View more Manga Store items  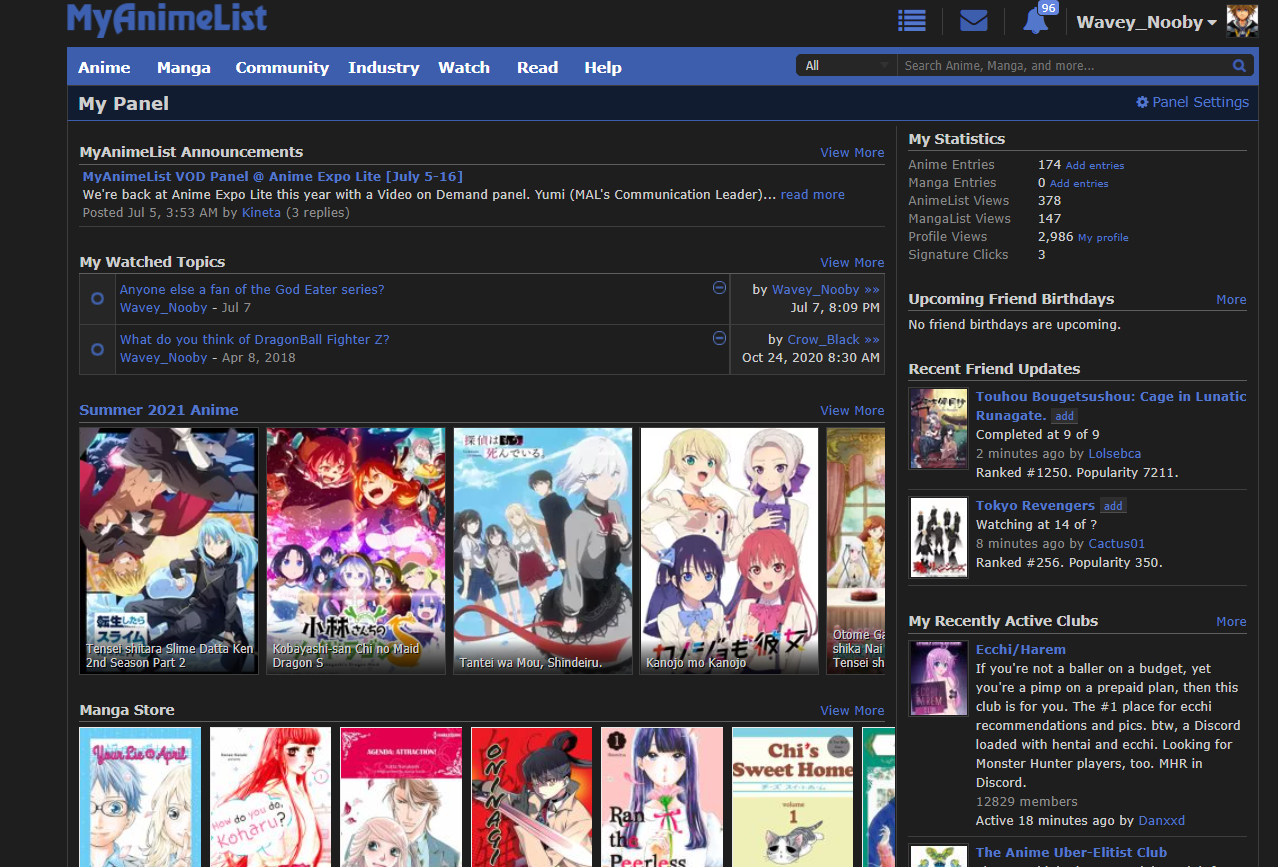852,711
